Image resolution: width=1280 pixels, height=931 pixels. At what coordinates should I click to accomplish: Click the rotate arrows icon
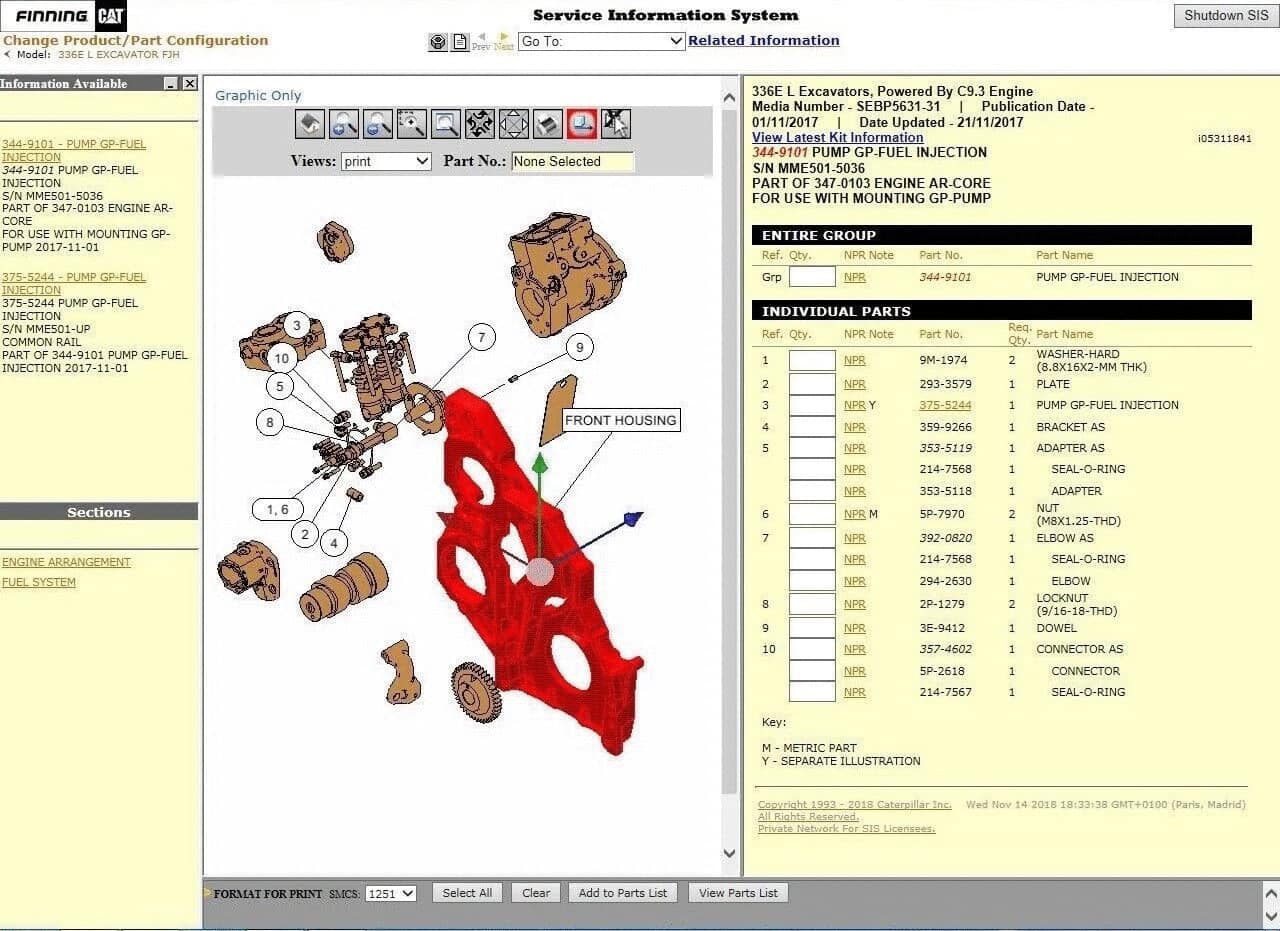[480, 124]
